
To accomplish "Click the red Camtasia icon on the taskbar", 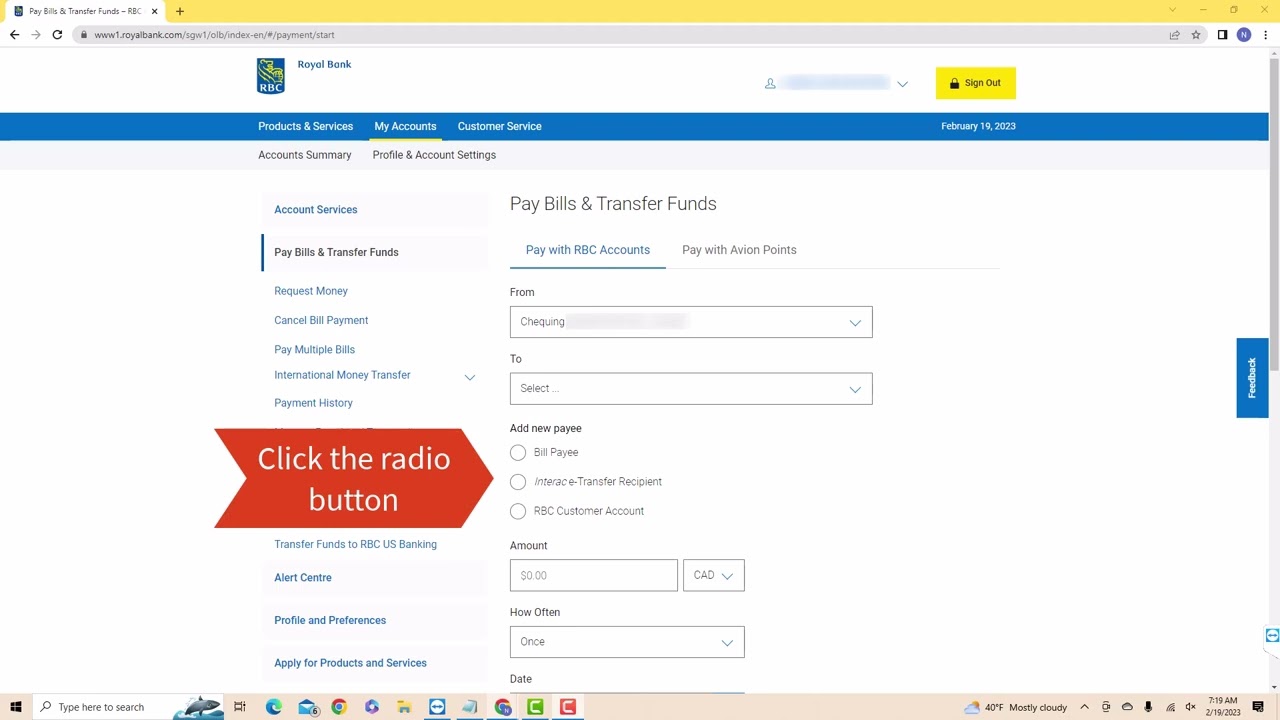I will pos(568,707).
